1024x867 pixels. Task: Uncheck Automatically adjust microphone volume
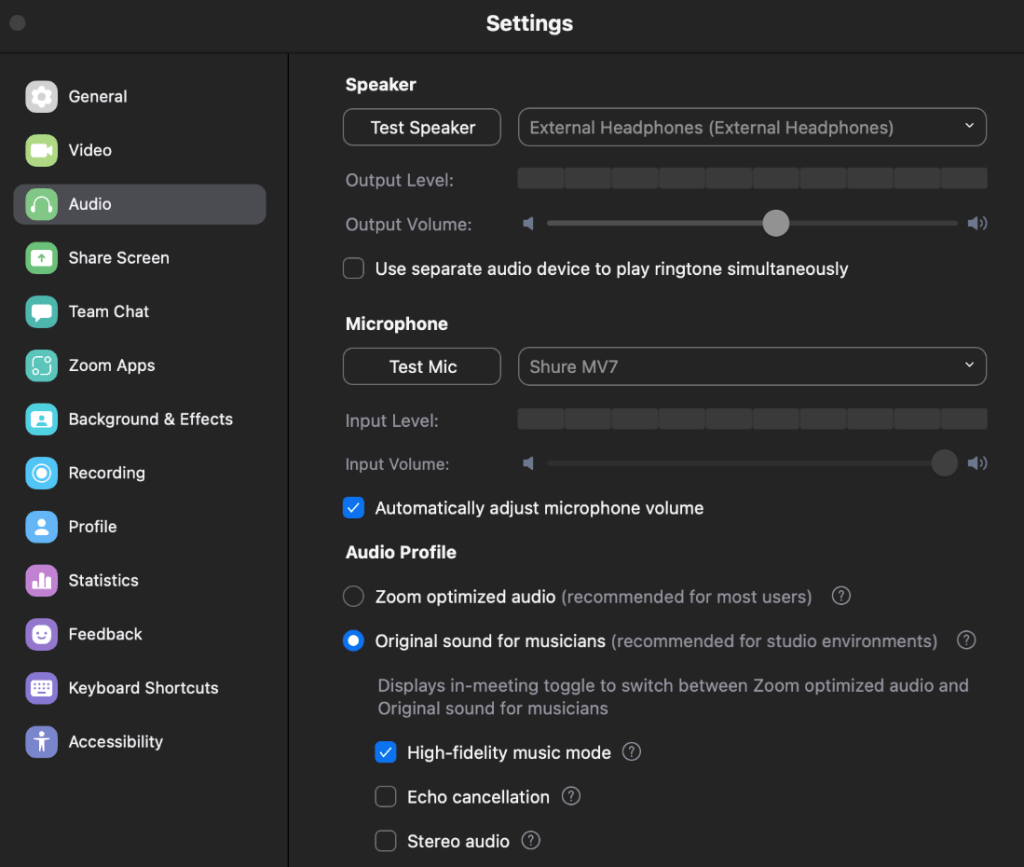coord(353,508)
